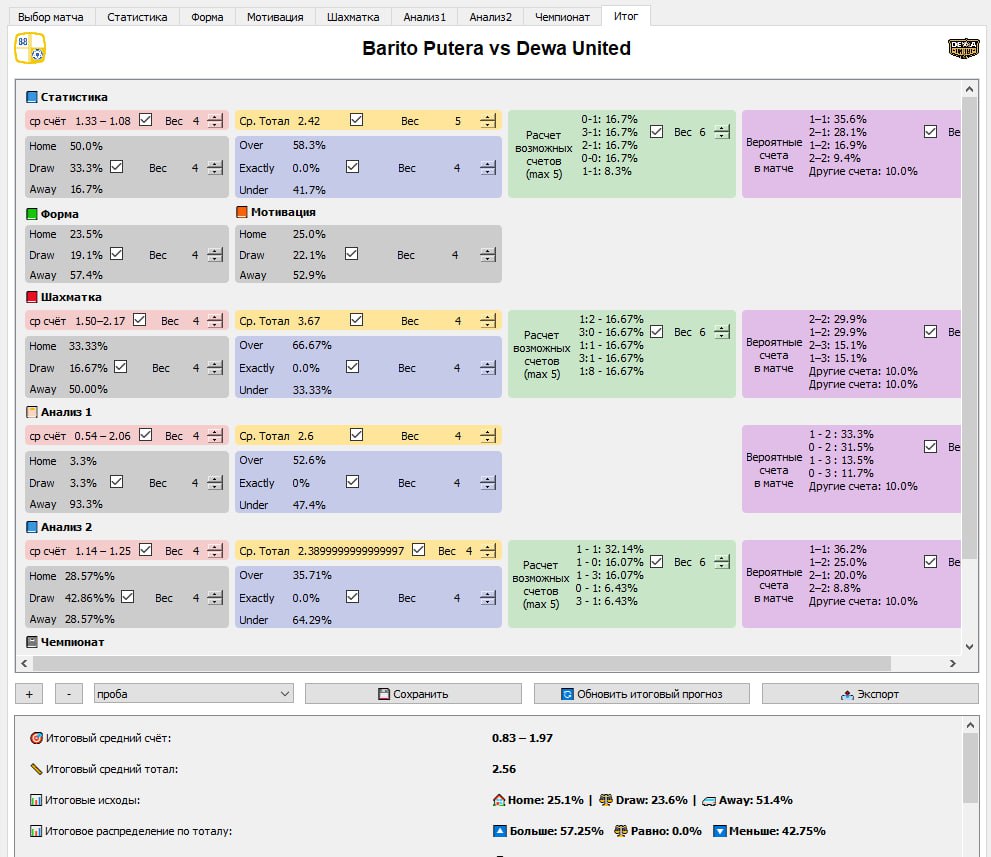Click the scales icon next to Равно: 0.0%
Screen dimensions: 991x857
[x=621, y=831]
